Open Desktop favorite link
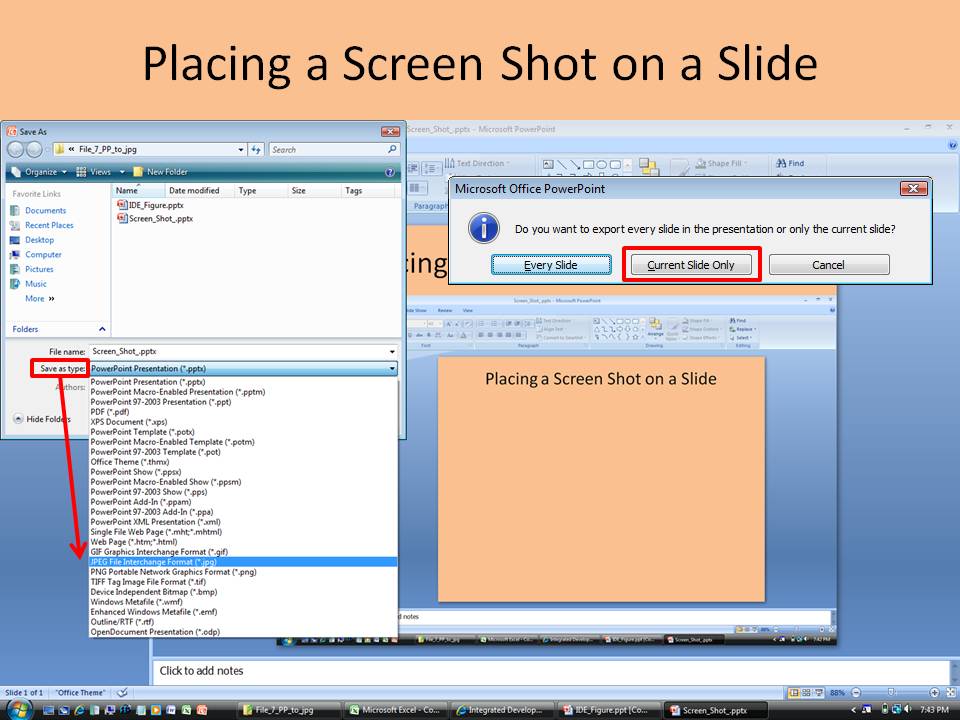 (39, 239)
